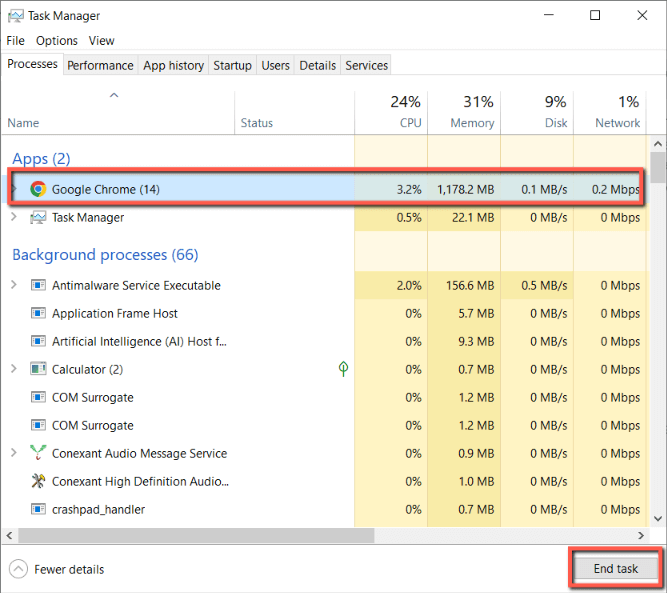
Task: Click the Fewer details link
Action: tap(69, 570)
